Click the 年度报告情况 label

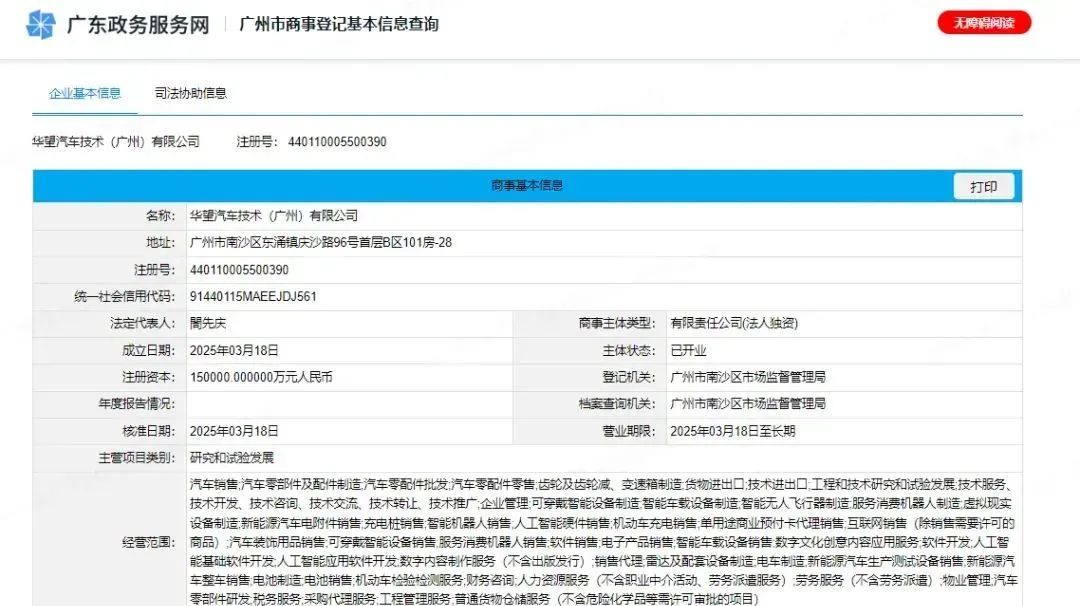tap(136, 404)
